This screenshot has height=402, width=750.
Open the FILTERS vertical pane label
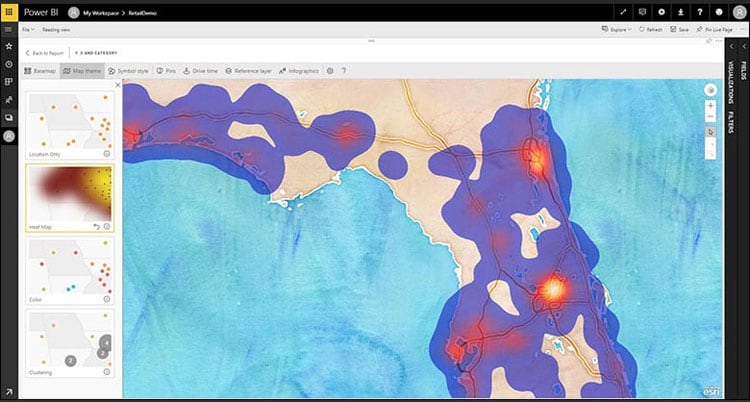pyautogui.click(x=732, y=123)
